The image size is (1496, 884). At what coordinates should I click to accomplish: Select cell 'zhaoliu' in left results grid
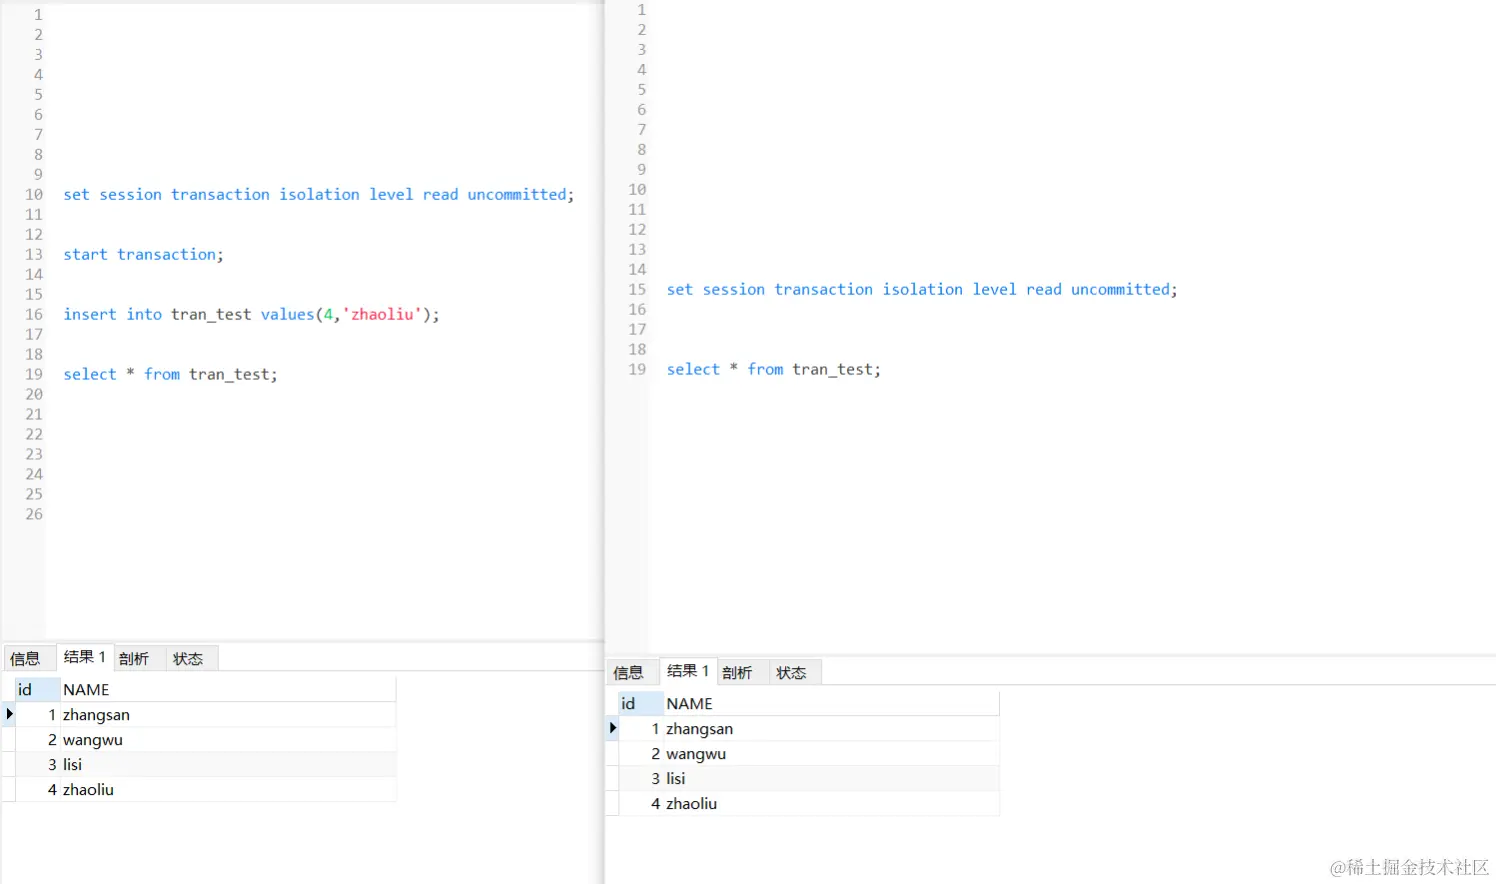click(x=228, y=790)
